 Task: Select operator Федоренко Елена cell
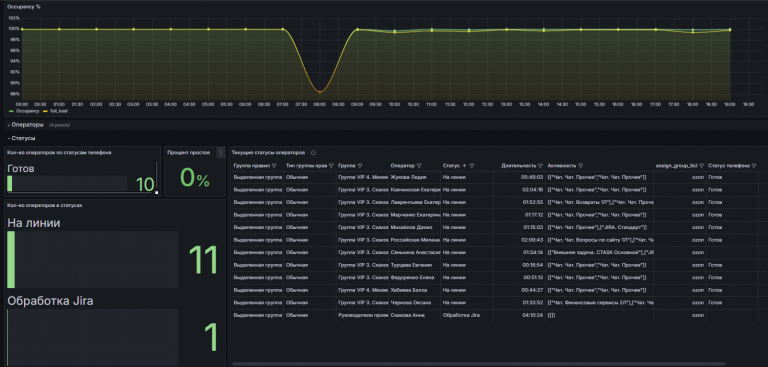pos(414,277)
